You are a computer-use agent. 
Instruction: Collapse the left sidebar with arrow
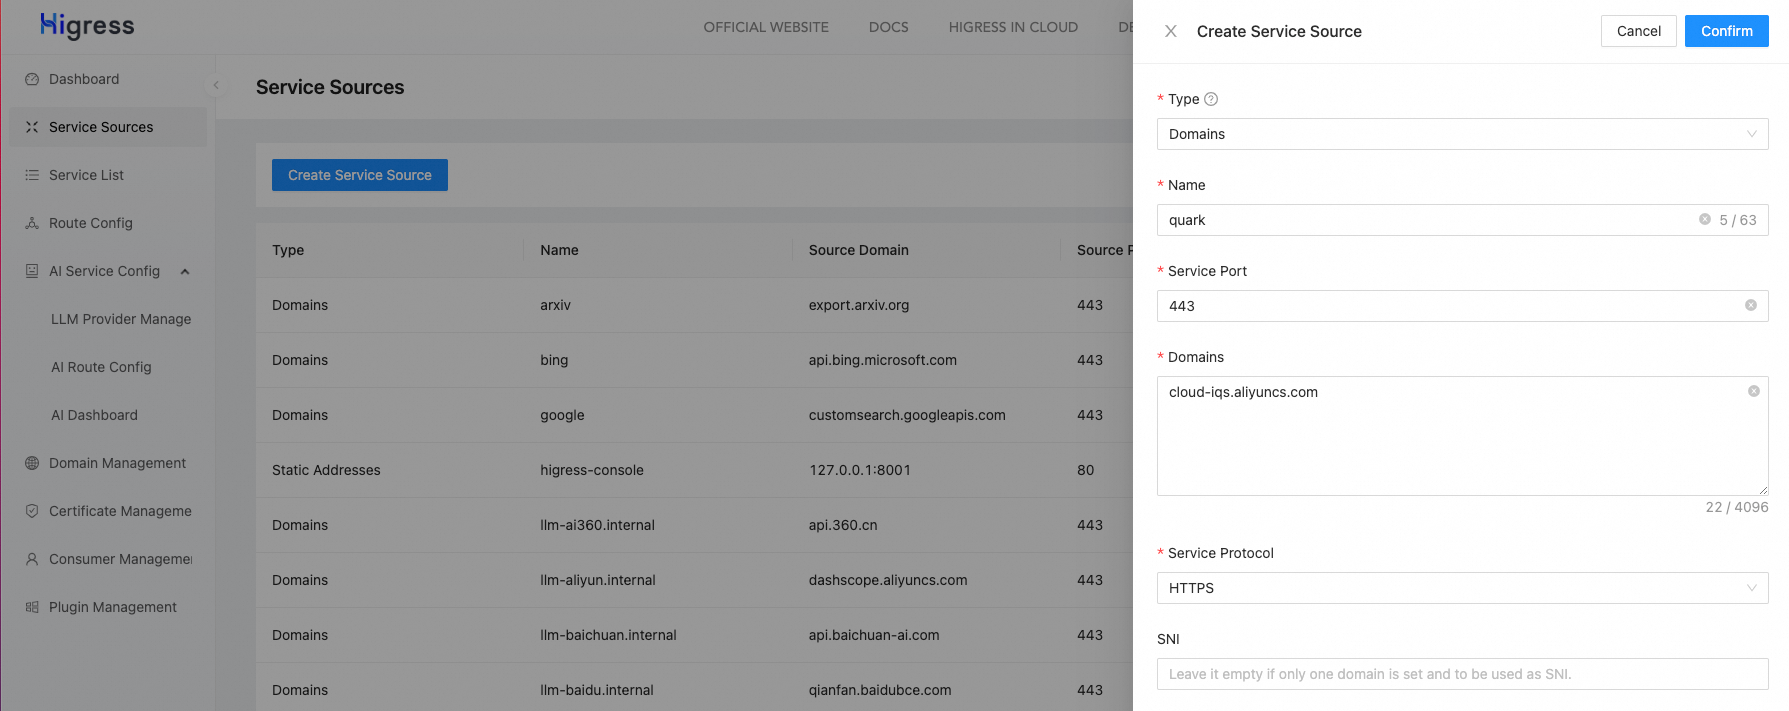point(216,86)
